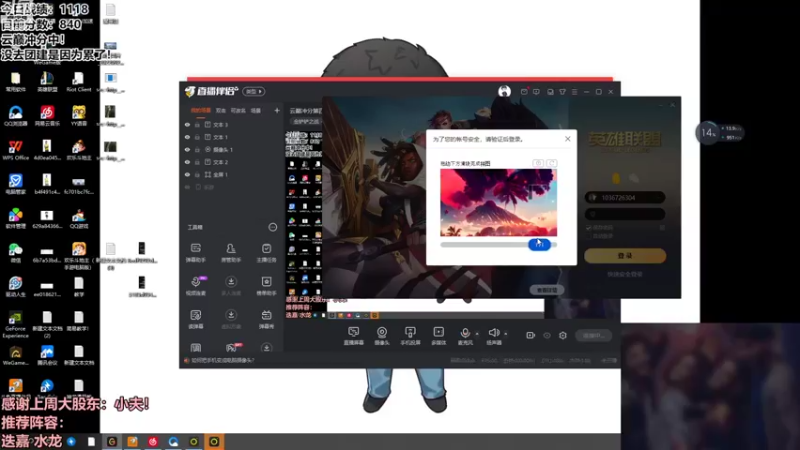Open the hamburger menu in the title bar
This screenshot has height=450, width=800.
(574, 92)
